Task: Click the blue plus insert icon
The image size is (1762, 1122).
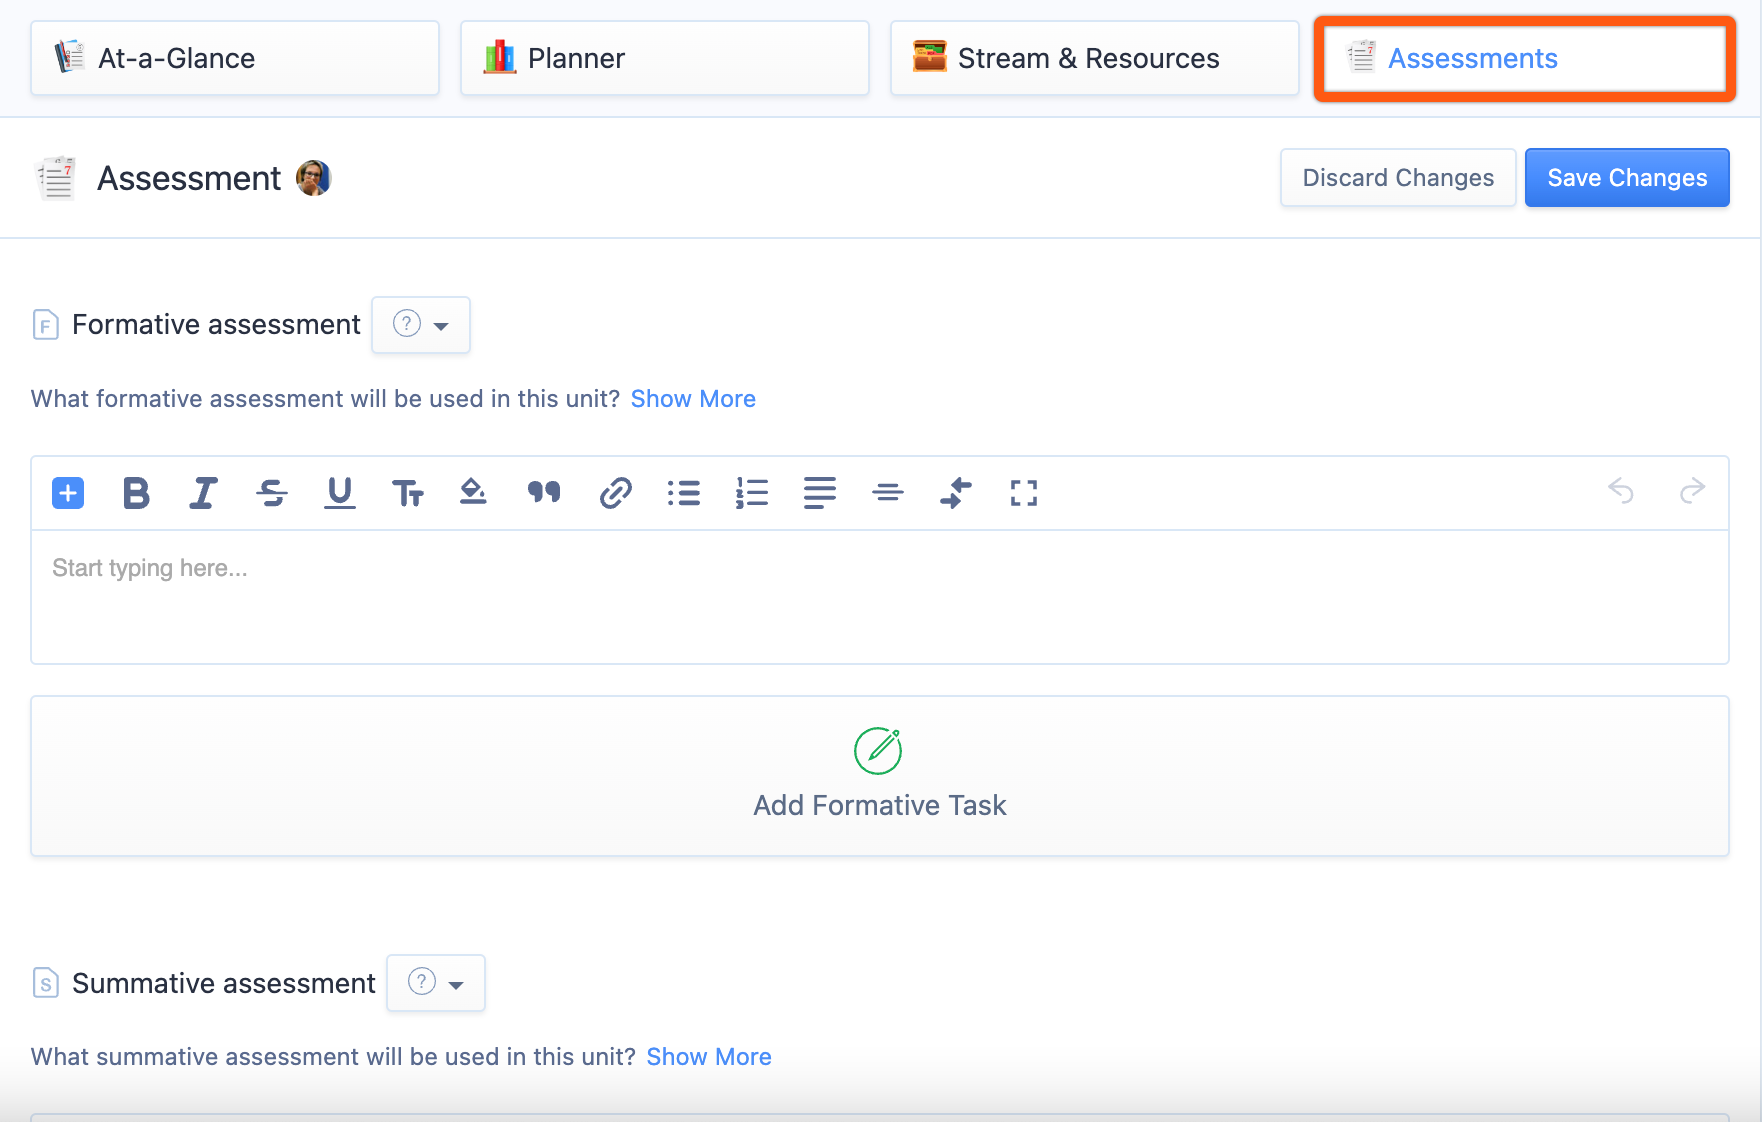Action: (68, 493)
